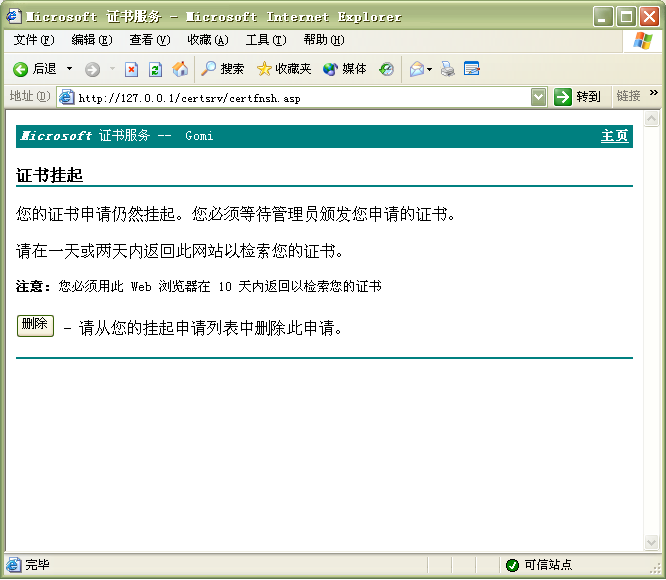Click the Refresh page icon
This screenshot has width=666, height=580.
pos(155,69)
